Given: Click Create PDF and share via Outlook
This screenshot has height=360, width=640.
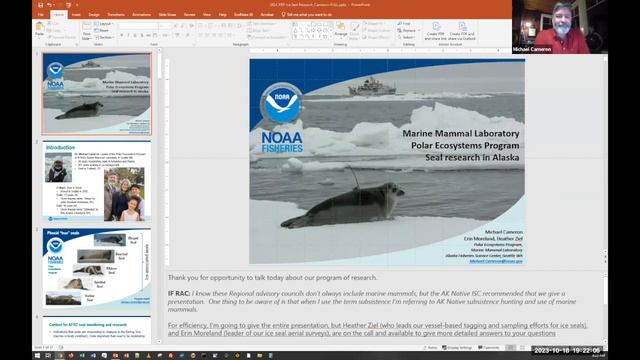Looking at the screenshot, I should pos(462,31).
